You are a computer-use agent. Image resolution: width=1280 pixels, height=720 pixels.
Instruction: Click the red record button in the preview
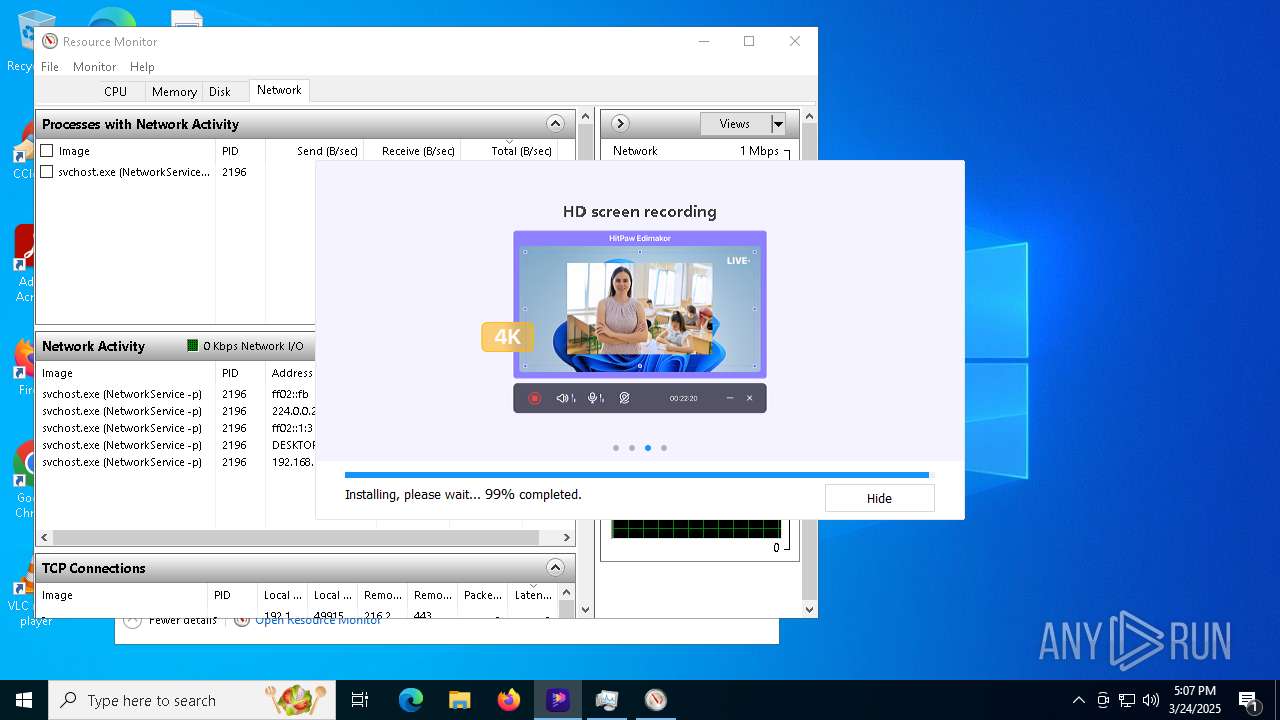(x=535, y=398)
